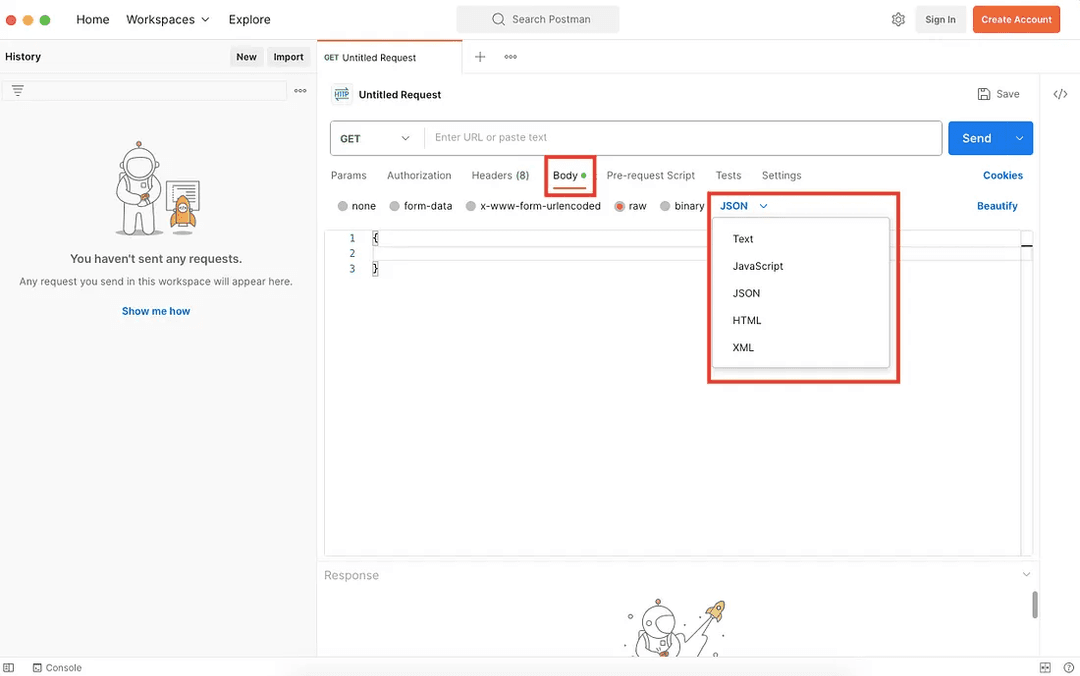Click the History heading
The height and width of the screenshot is (676, 1080).
(x=23, y=57)
